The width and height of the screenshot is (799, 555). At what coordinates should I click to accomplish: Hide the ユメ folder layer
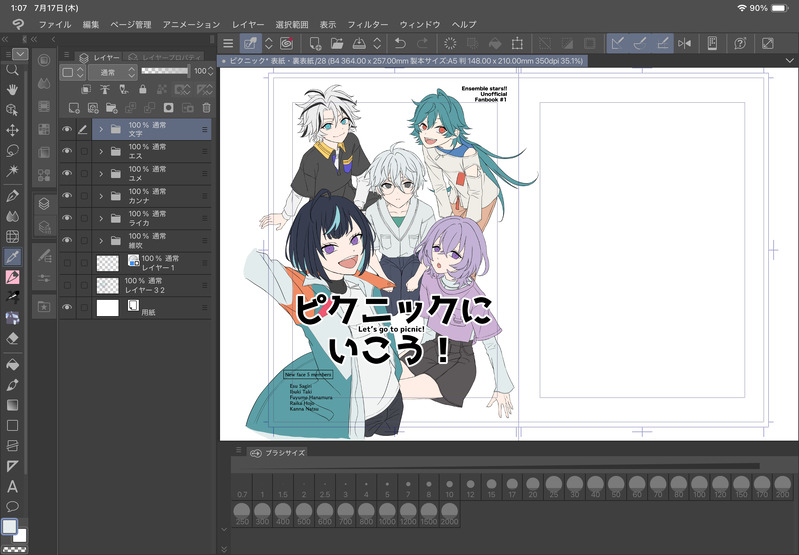click(x=67, y=174)
